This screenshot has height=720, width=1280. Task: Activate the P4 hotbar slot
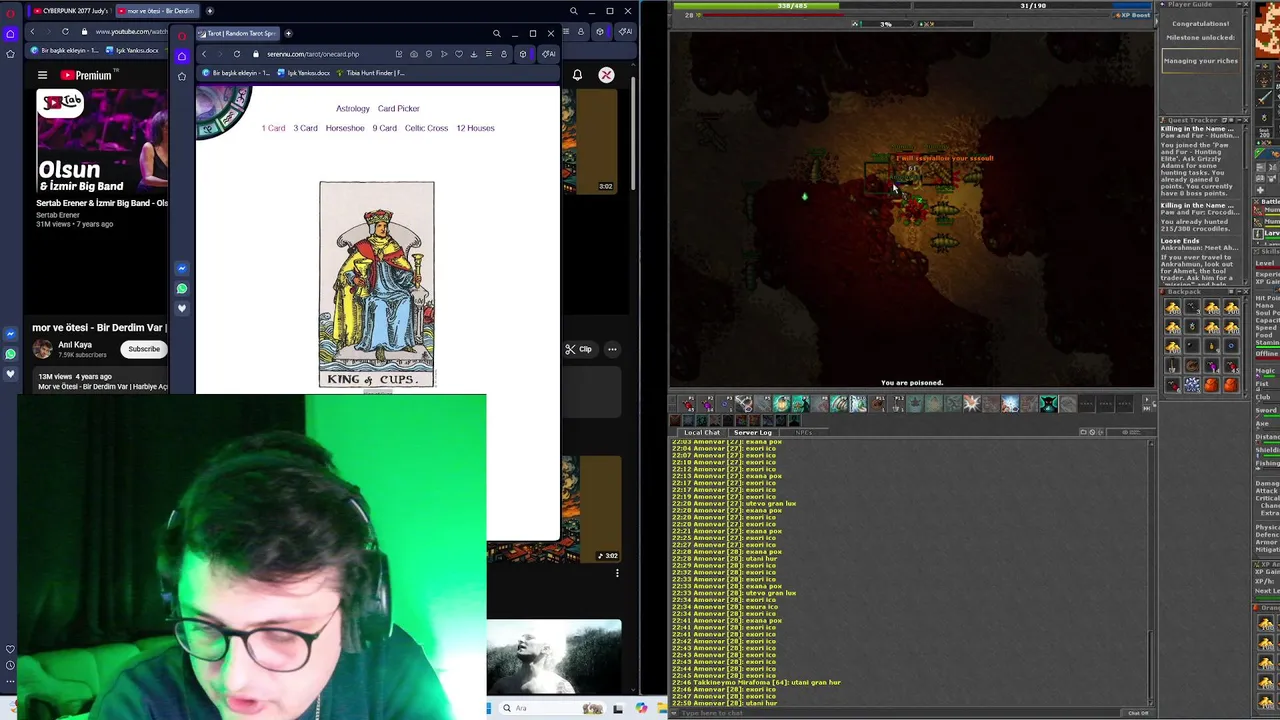pos(744,404)
